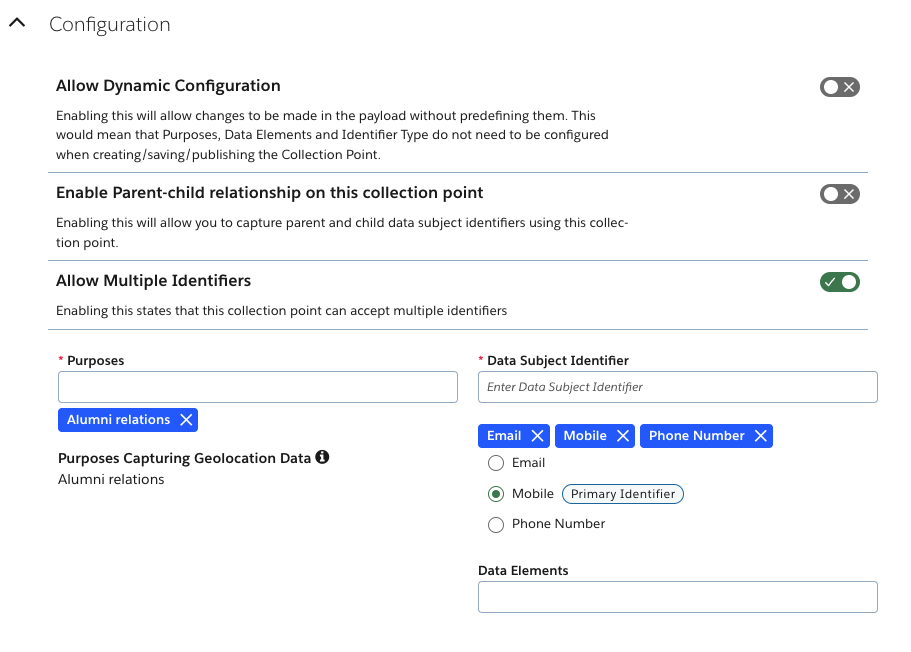Remove the Phone Number identifier tag
The image size is (911, 652).
761,435
